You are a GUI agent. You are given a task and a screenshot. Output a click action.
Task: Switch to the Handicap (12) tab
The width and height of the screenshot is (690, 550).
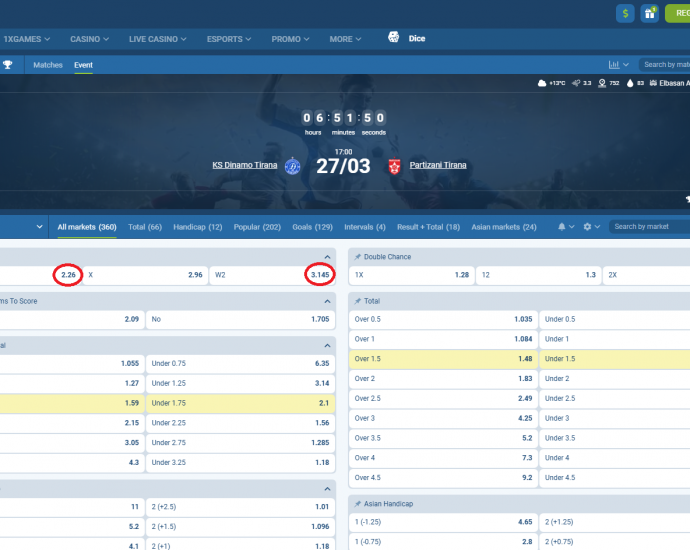point(198,227)
